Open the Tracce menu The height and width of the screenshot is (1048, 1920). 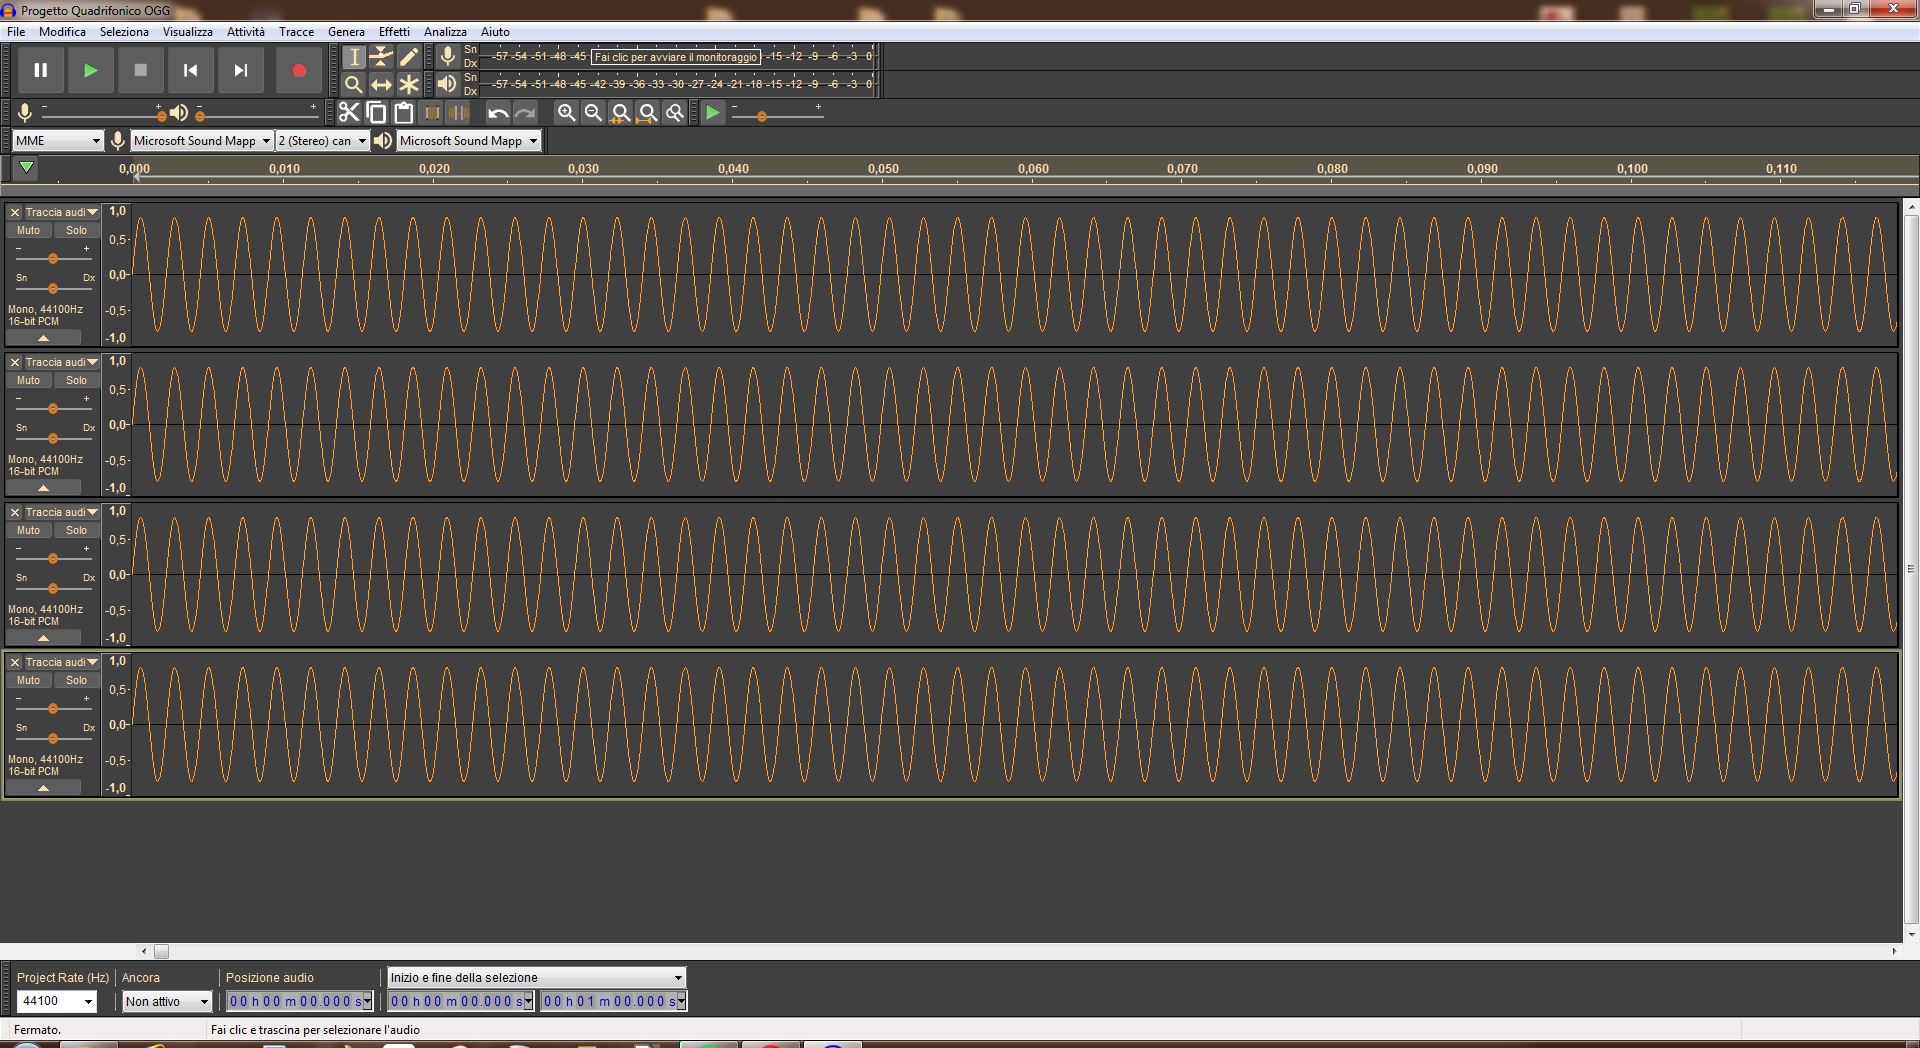(296, 32)
